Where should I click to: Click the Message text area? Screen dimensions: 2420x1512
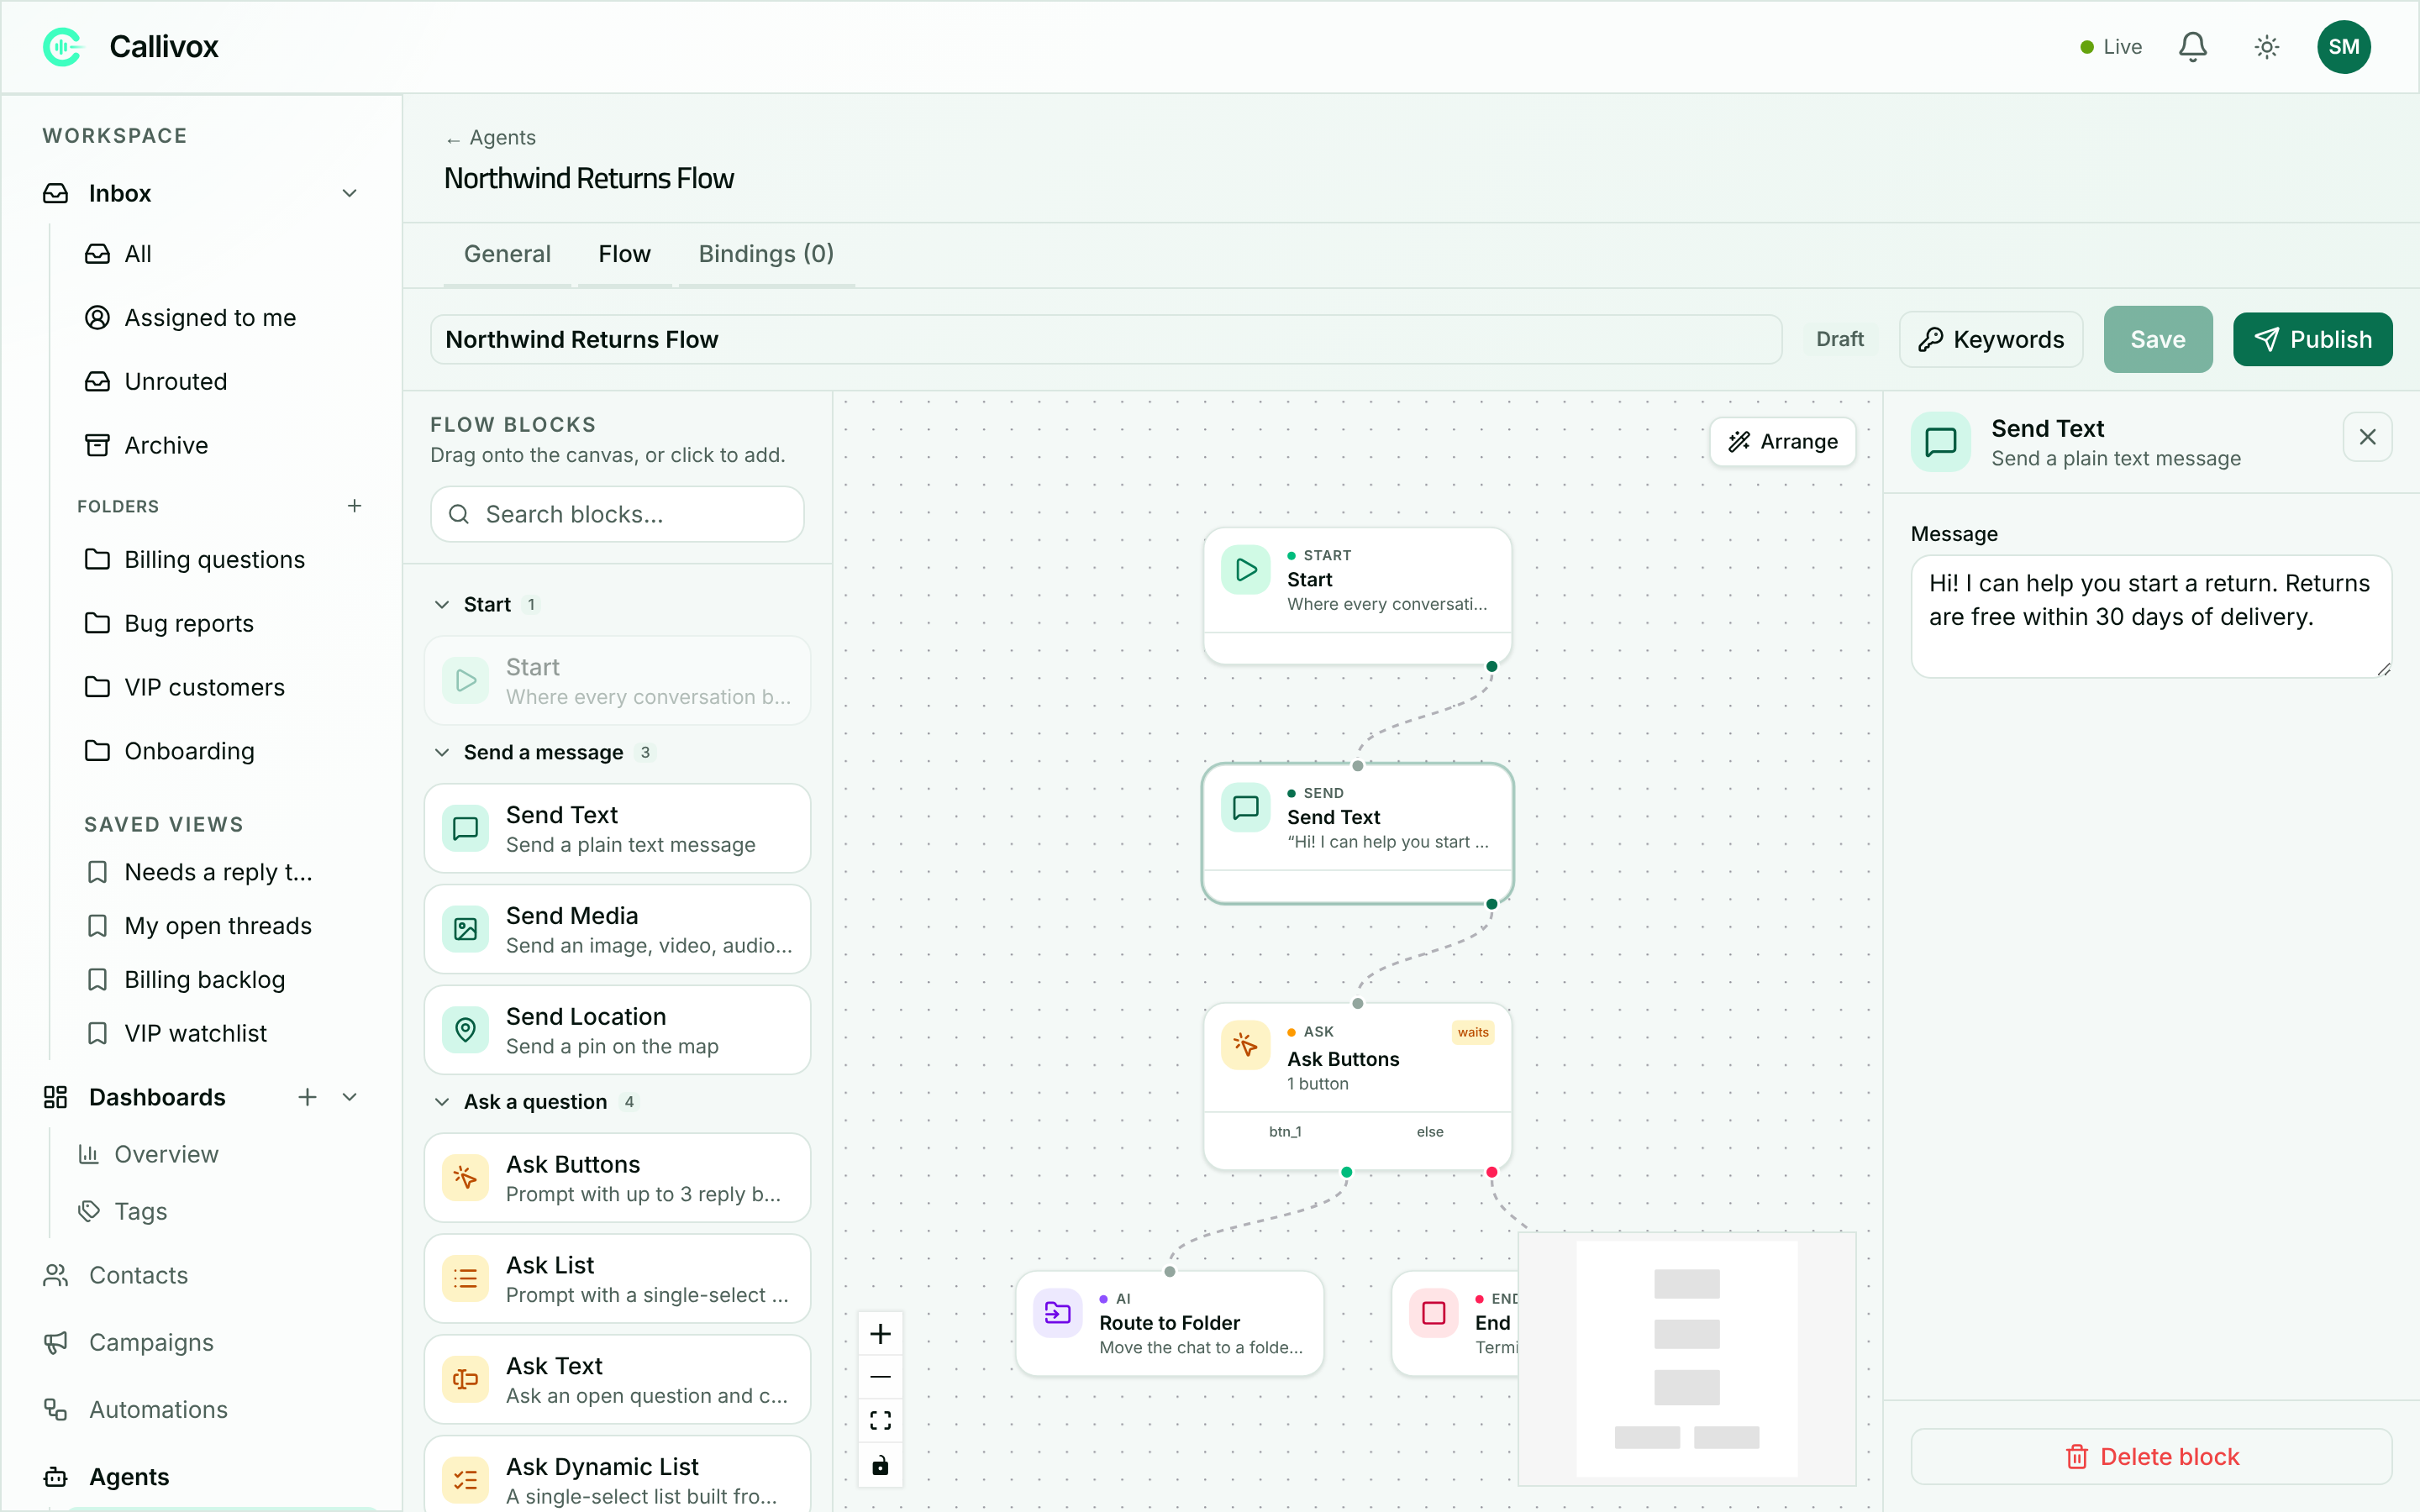pyautogui.click(x=2151, y=617)
